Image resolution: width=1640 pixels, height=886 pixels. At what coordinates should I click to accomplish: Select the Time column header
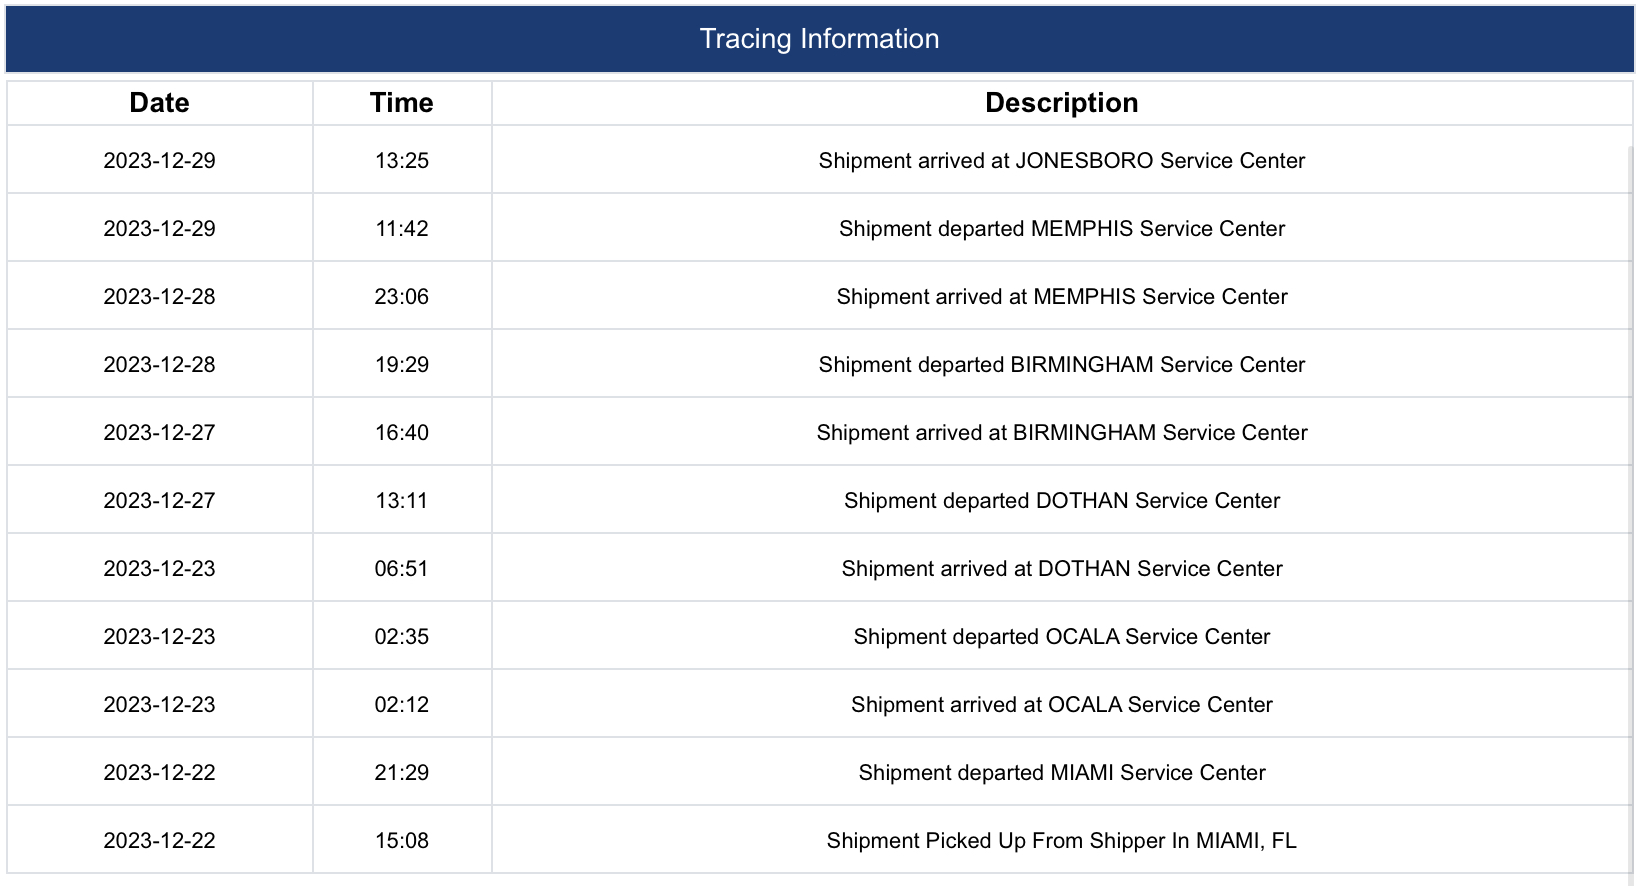point(402,103)
